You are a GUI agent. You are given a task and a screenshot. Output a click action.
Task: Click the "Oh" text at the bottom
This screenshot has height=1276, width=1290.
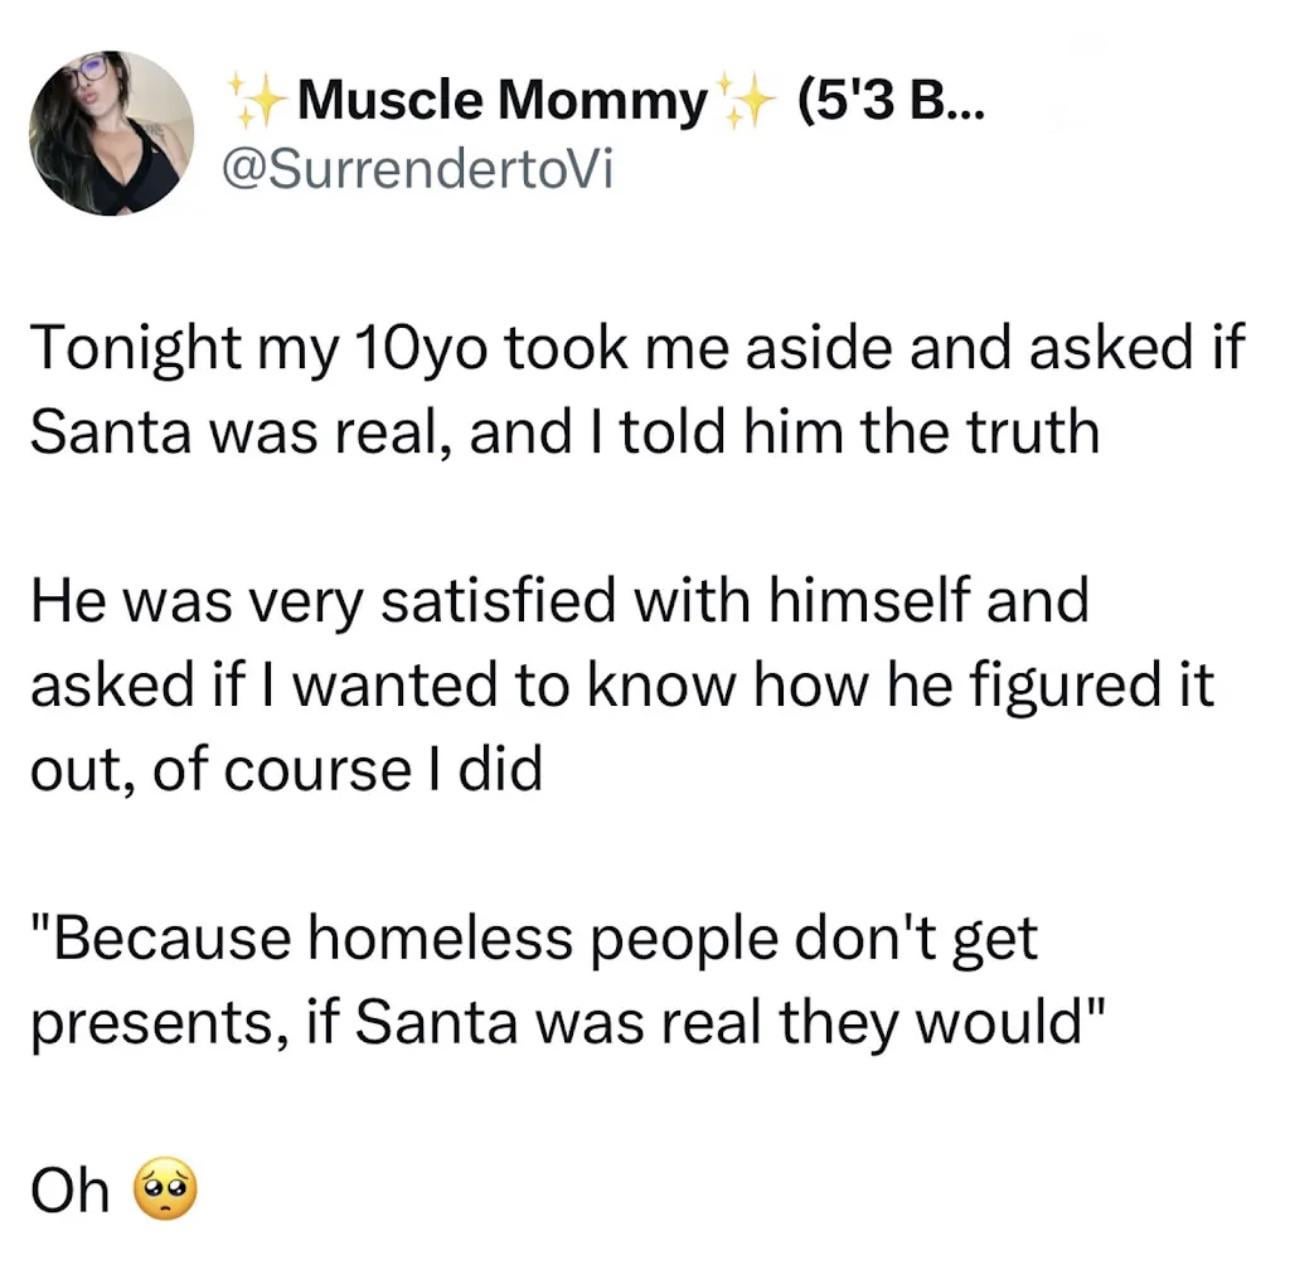pyautogui.click(x=70, y=1191)
